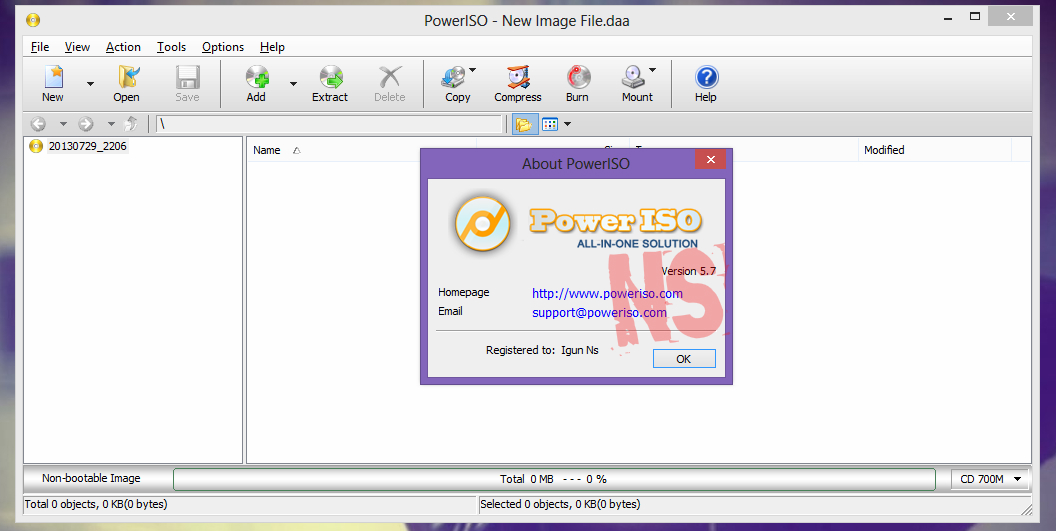Screen dimensions: 1056x531
Task: Click the support@poweriso.com email link
Action: pyautogui.click(x=599, y=313)
